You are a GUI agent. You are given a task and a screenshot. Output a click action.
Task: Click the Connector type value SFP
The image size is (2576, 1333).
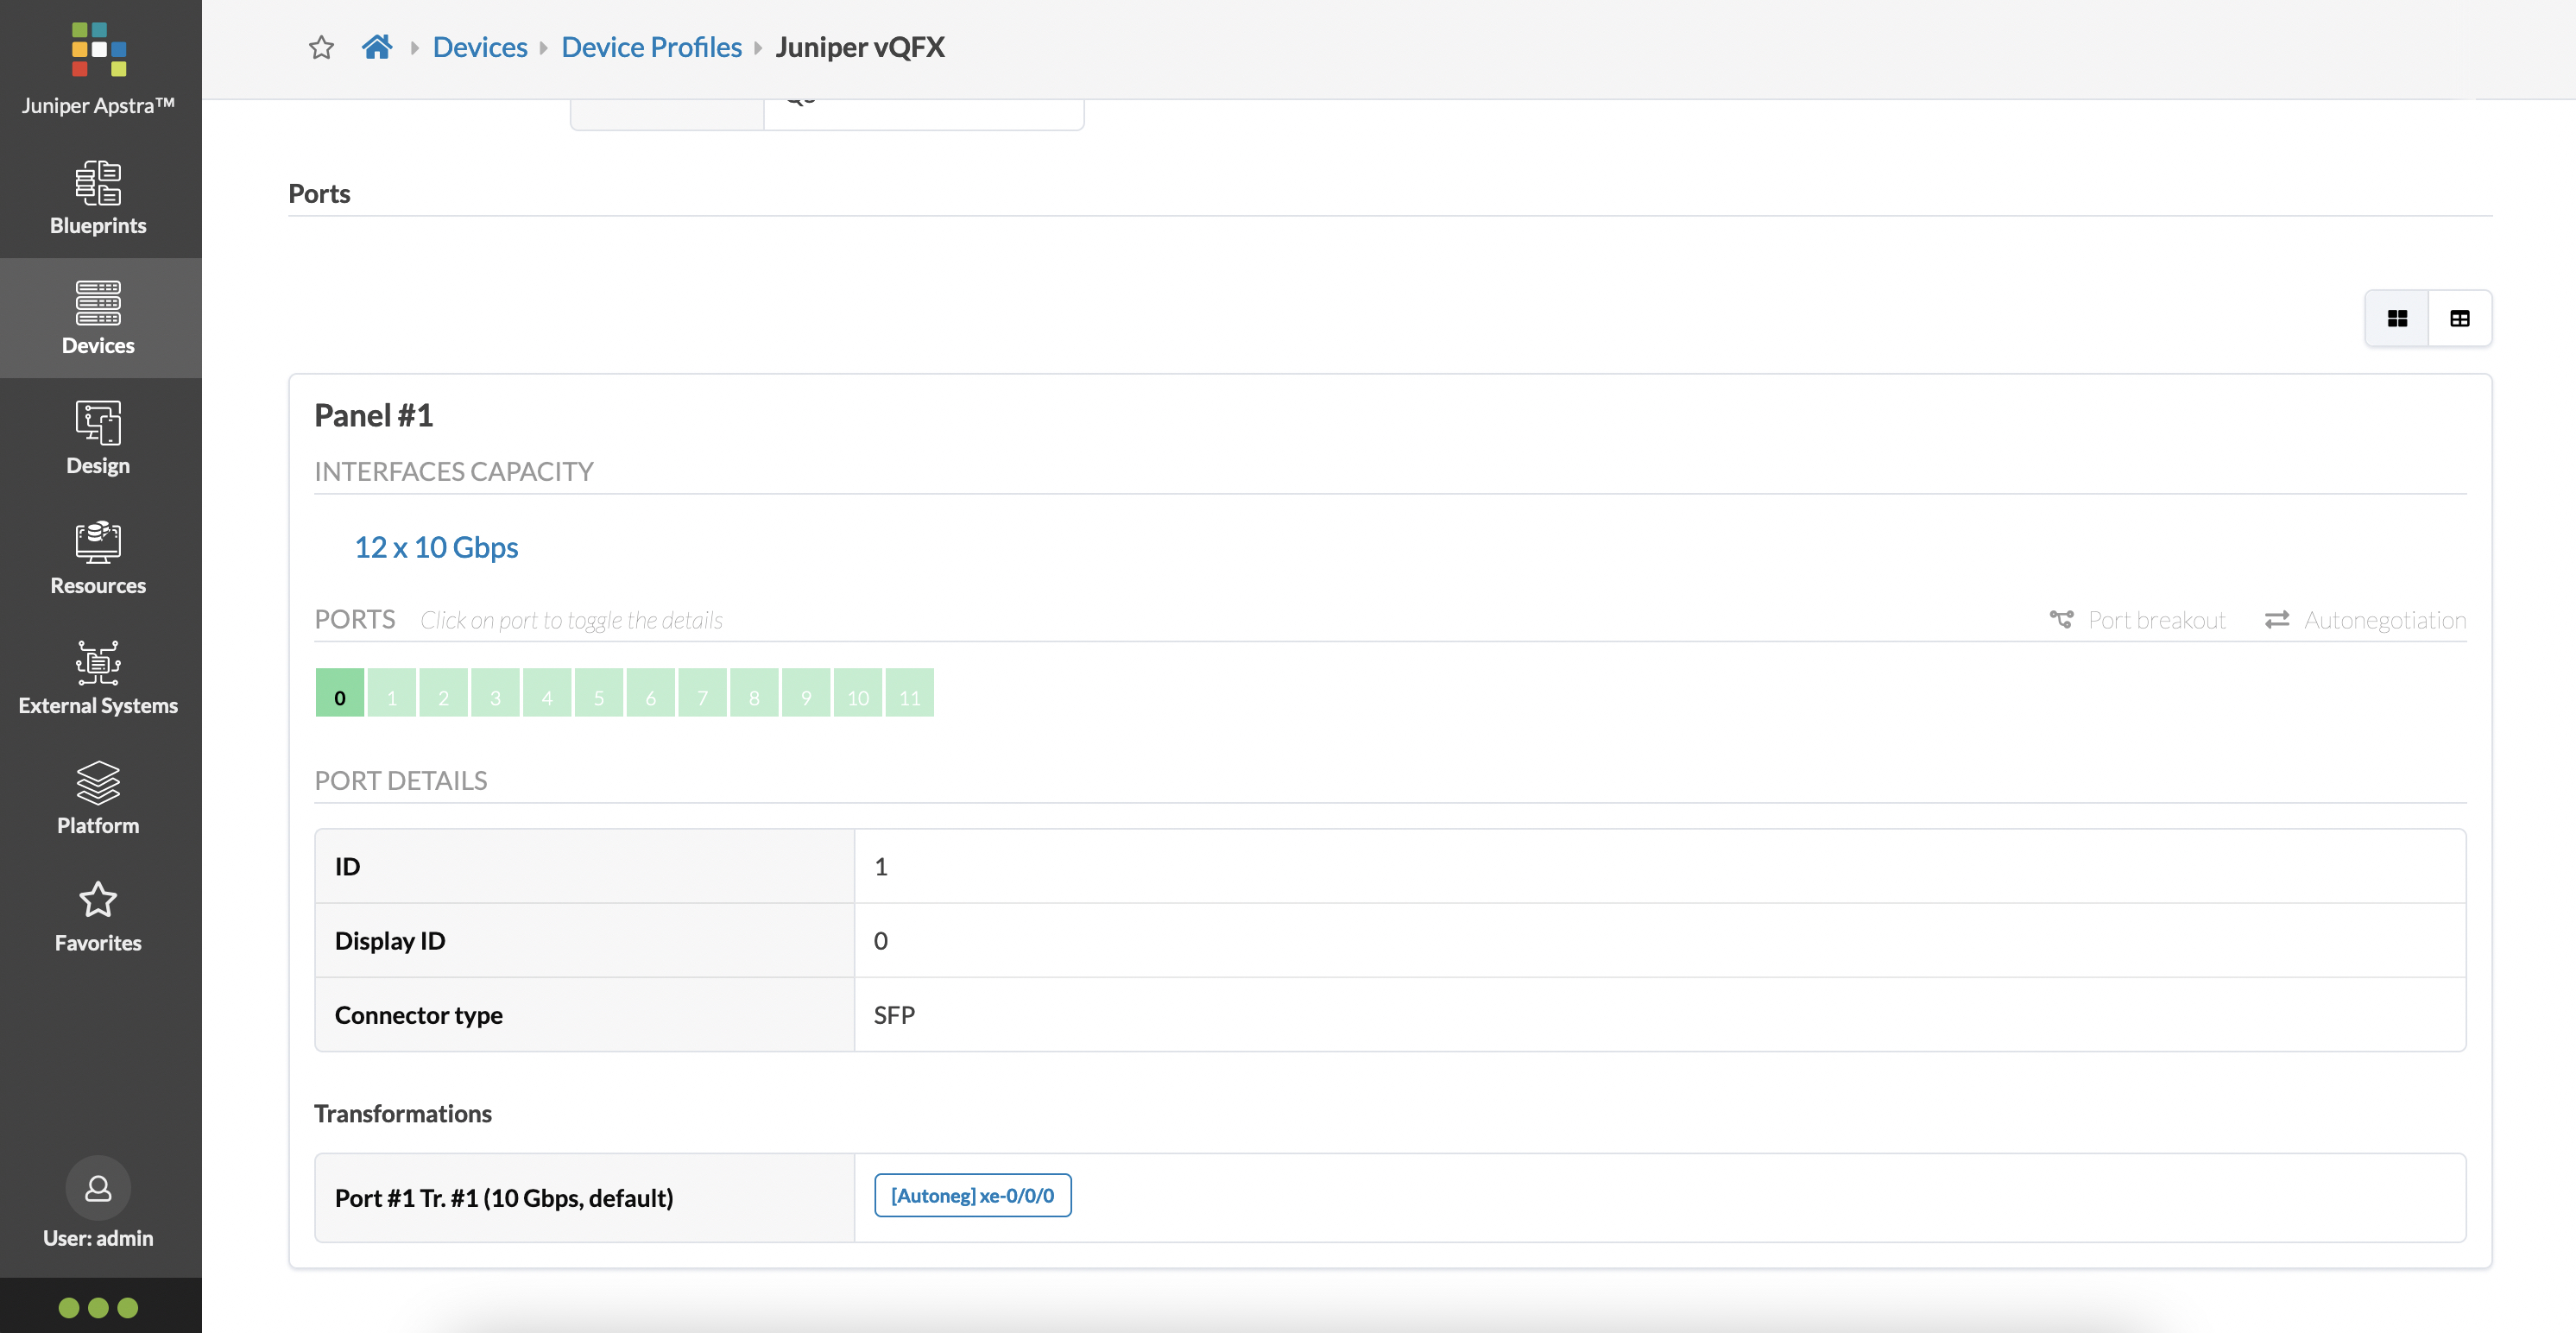894,1015
